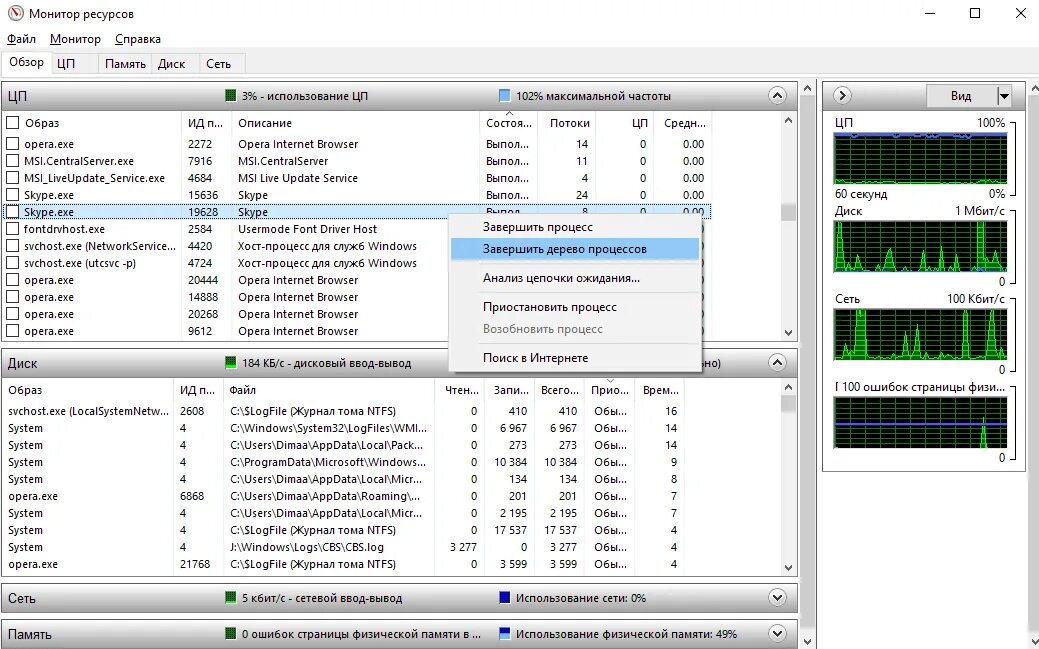Click the green network I/O indicator square
1039x649 pixels.
pos(231,597)
